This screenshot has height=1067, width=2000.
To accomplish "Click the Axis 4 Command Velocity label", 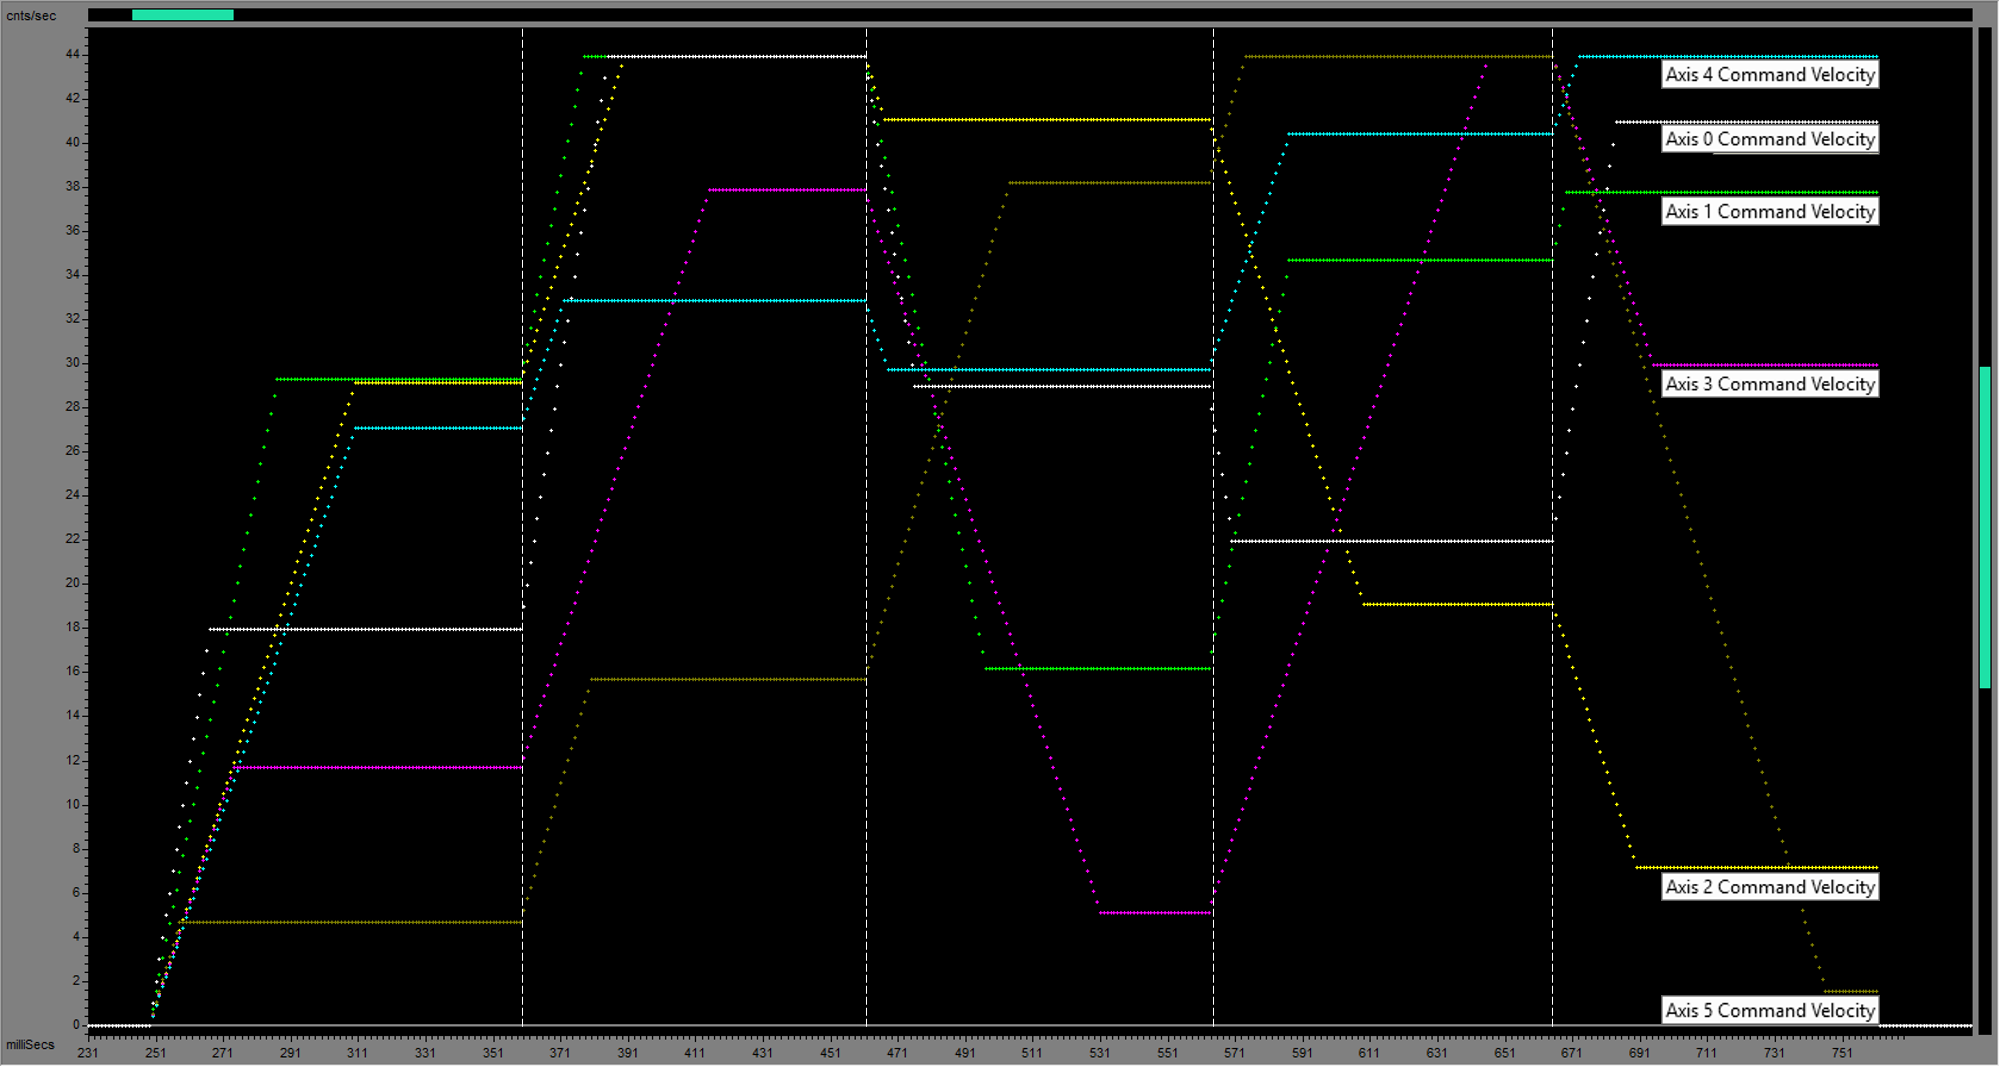I will tap(1770, 74).
